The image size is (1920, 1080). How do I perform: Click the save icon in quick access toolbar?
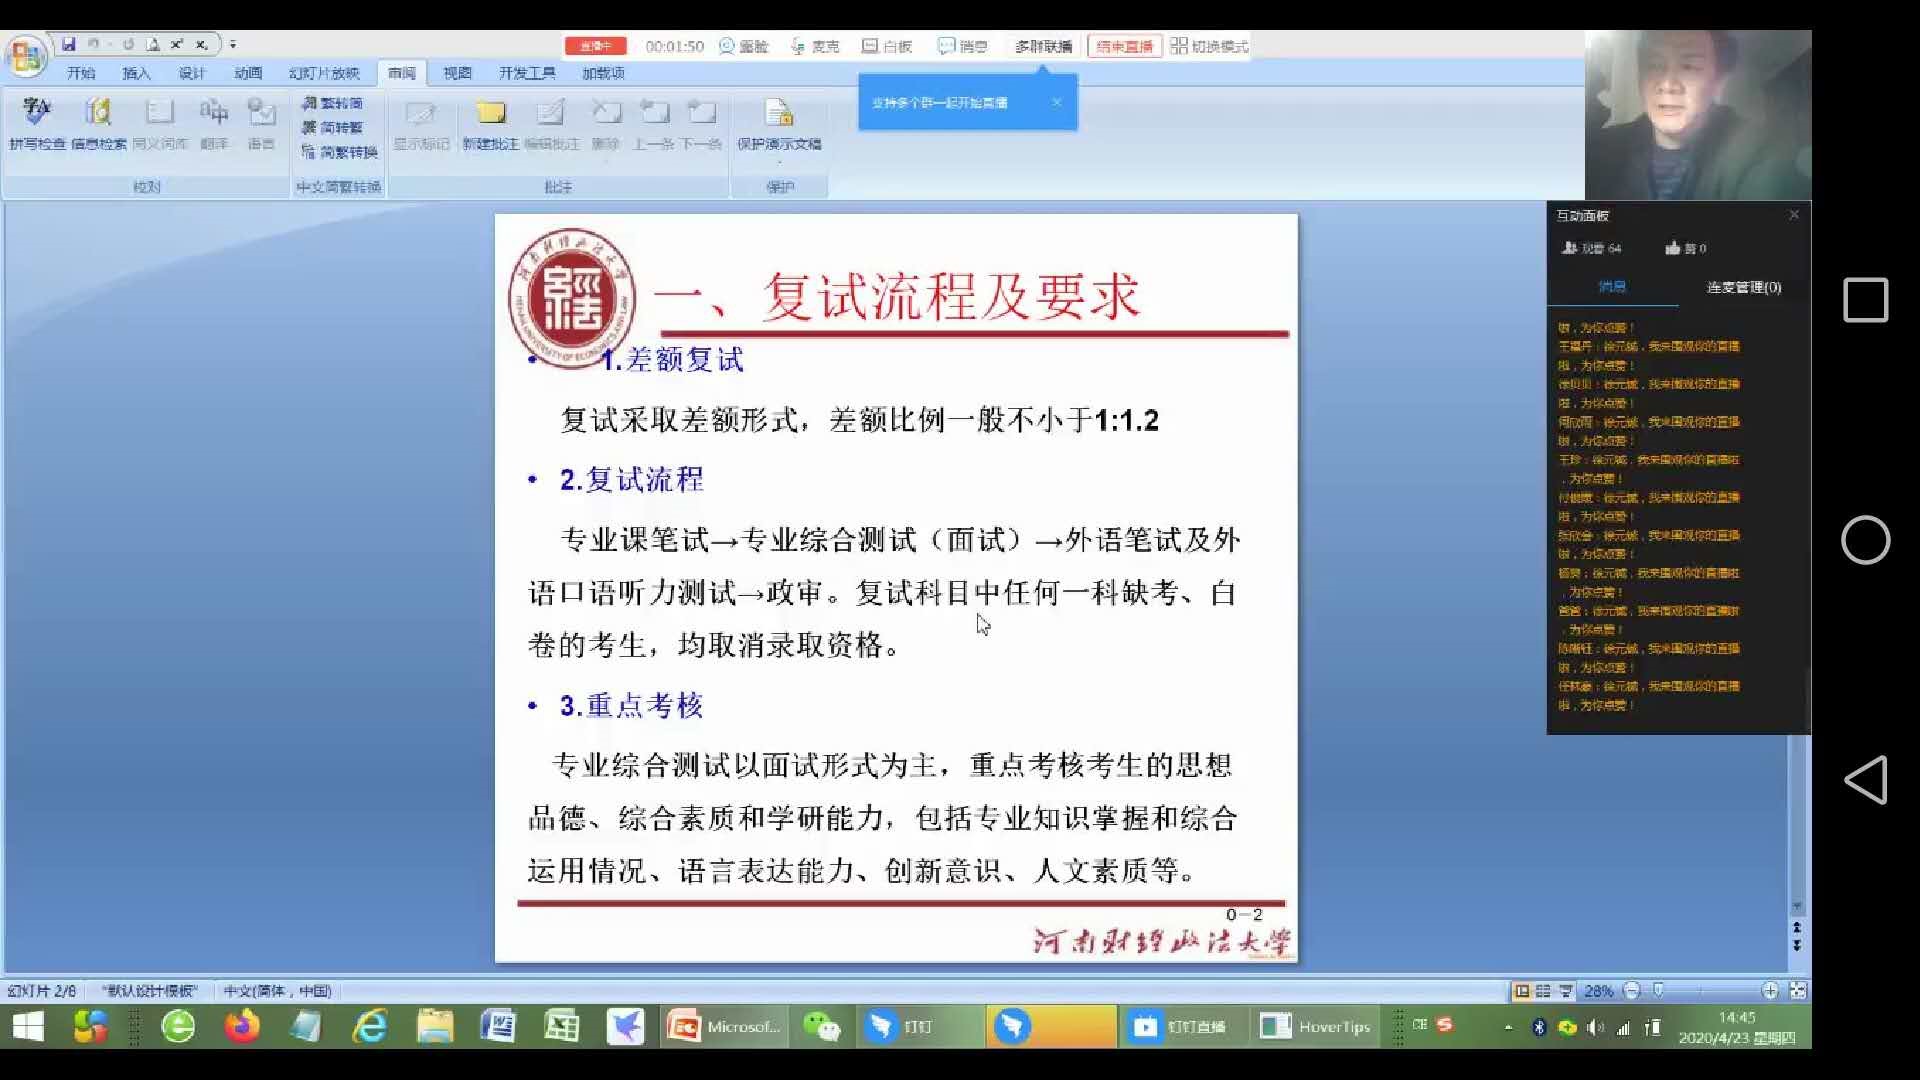[68, 44]
